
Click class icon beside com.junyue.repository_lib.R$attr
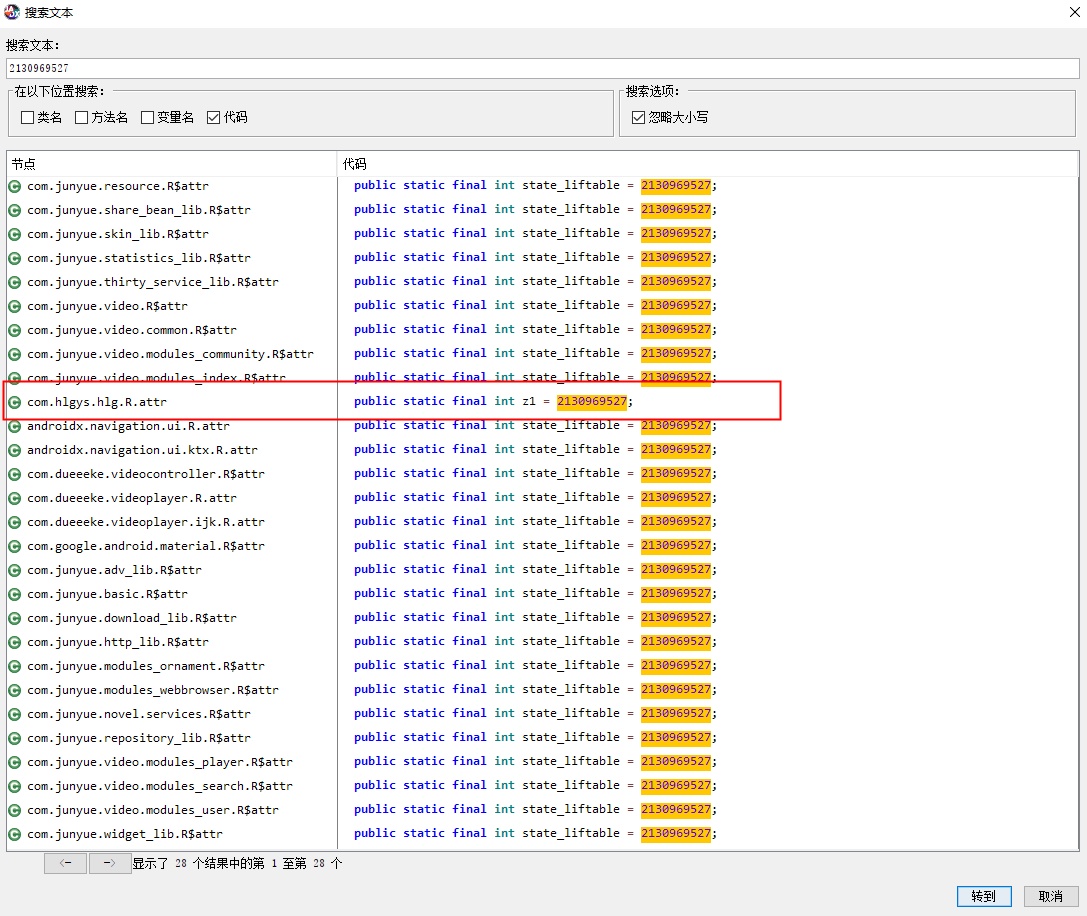point(15,738)
